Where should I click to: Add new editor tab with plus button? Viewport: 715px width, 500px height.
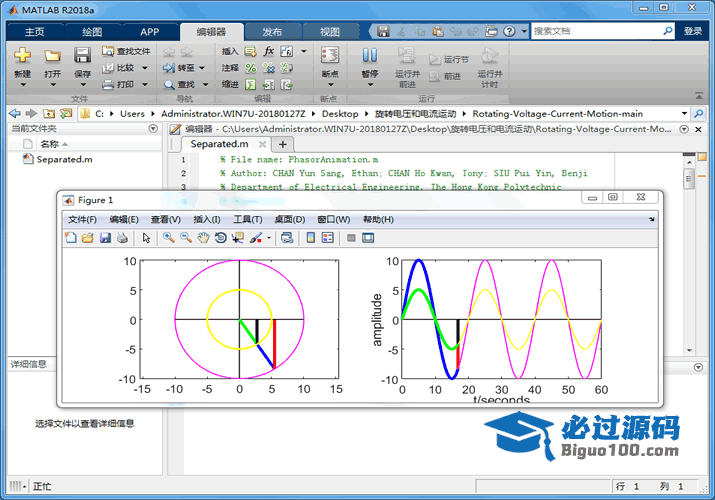pos(283,144)
